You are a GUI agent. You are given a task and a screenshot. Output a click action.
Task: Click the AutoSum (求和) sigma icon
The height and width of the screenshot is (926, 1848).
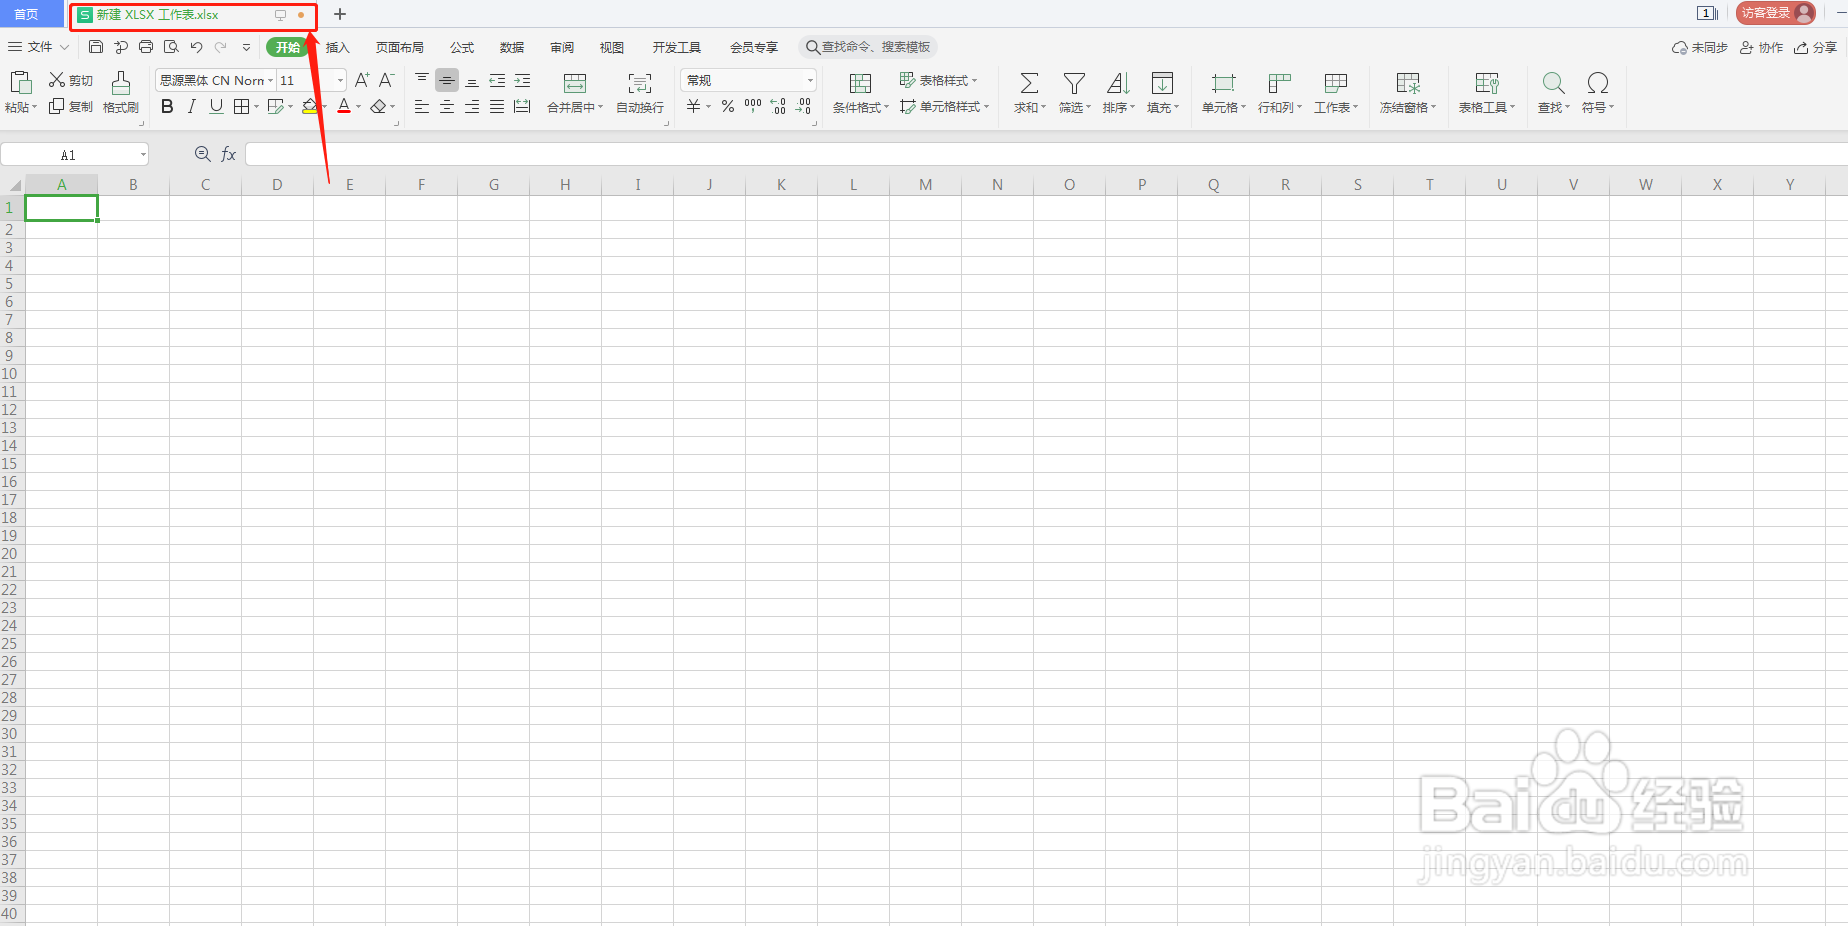1029,83
